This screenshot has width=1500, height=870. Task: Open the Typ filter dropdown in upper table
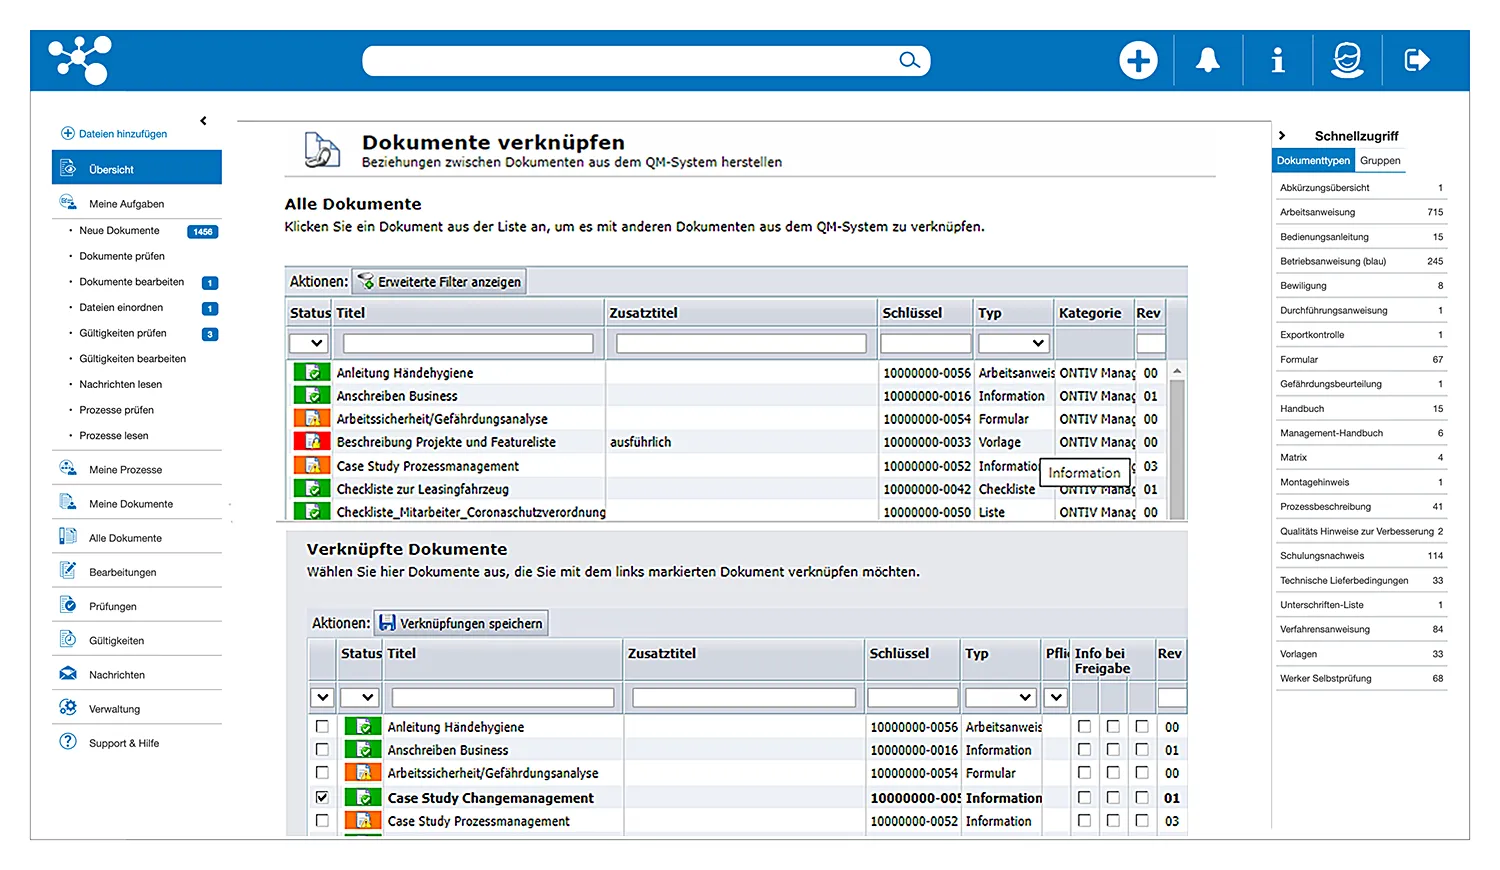(x=1012, y=343)
